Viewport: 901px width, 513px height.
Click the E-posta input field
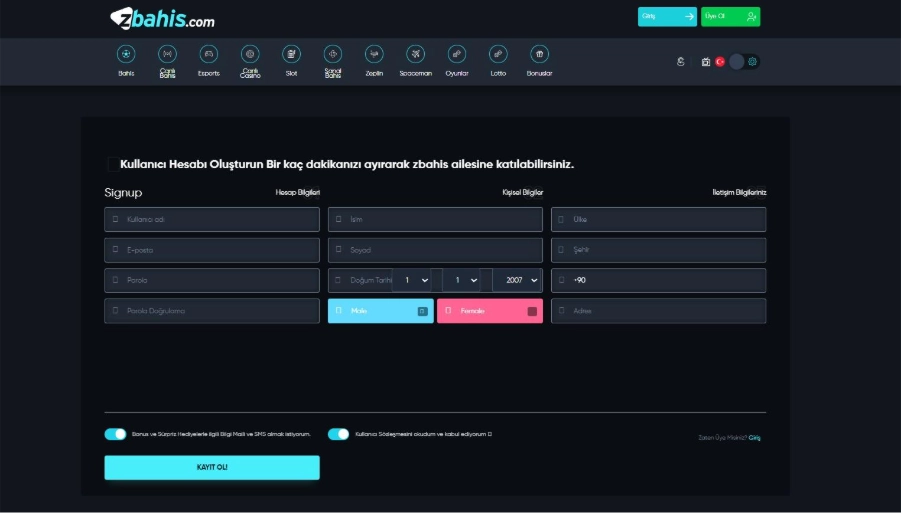coord(212,250)
